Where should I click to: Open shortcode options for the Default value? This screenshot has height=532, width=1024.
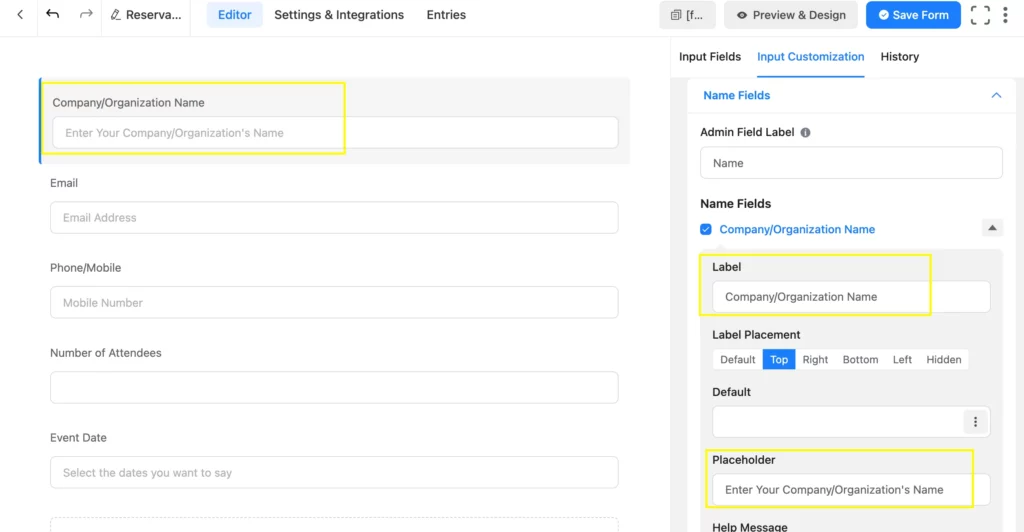click(975, 422)
